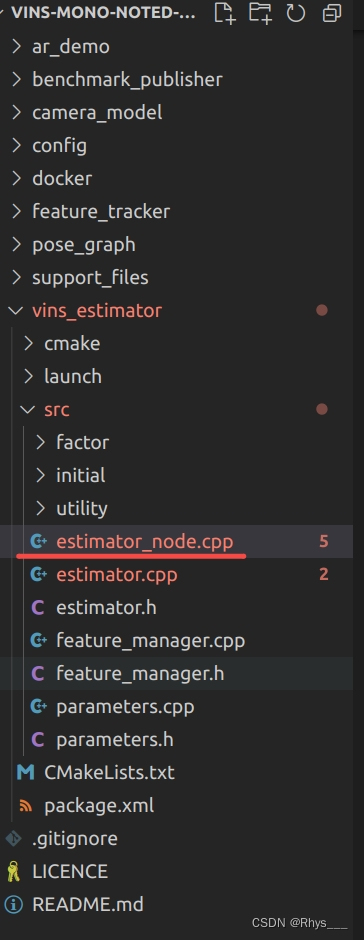Screen dimensions: 364x940
Task: Click the key icon of LICENCE
Action: (13, 871)
